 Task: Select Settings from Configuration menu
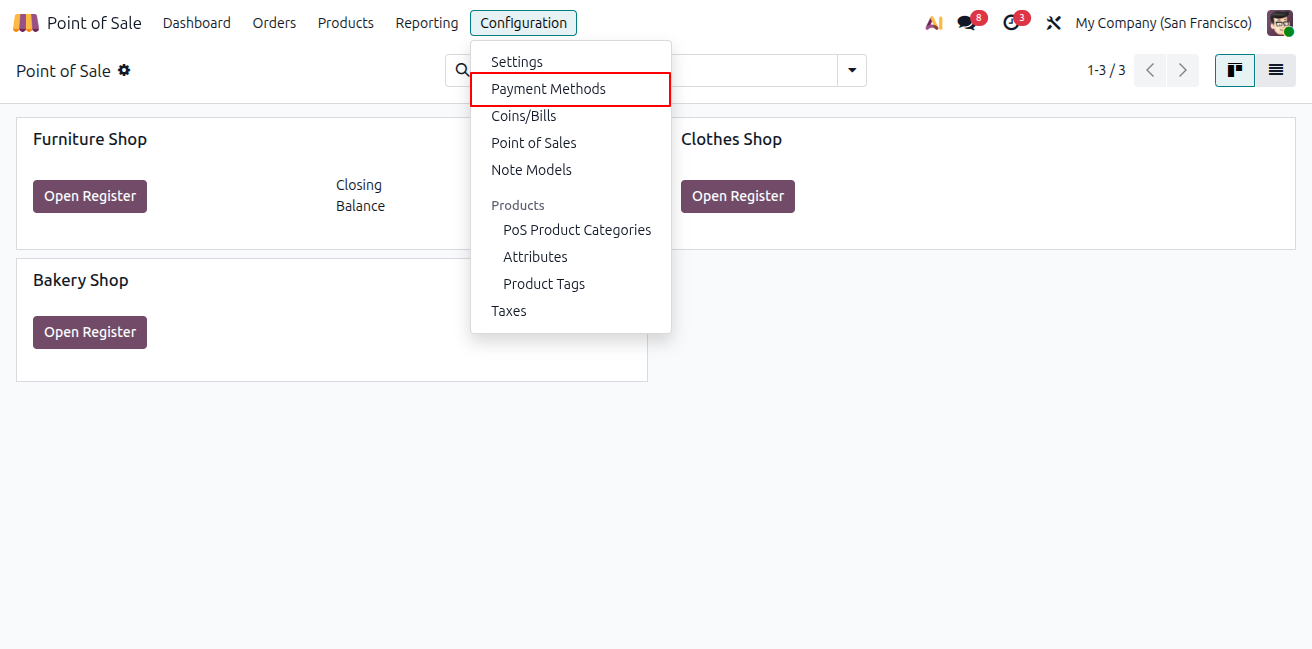(571, 62)
